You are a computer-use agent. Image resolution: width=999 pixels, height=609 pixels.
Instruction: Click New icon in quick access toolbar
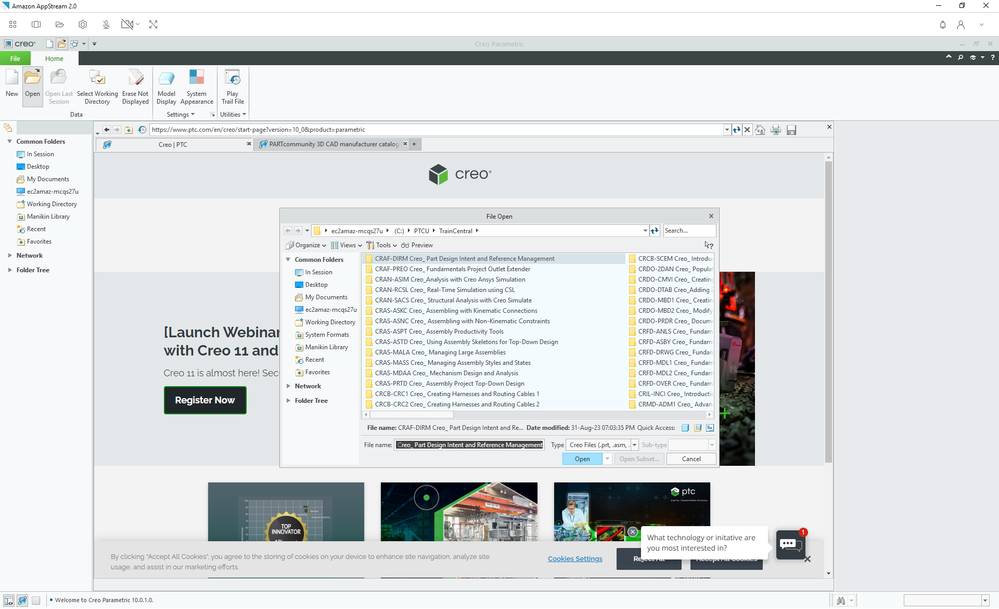(x=49, y=44)
